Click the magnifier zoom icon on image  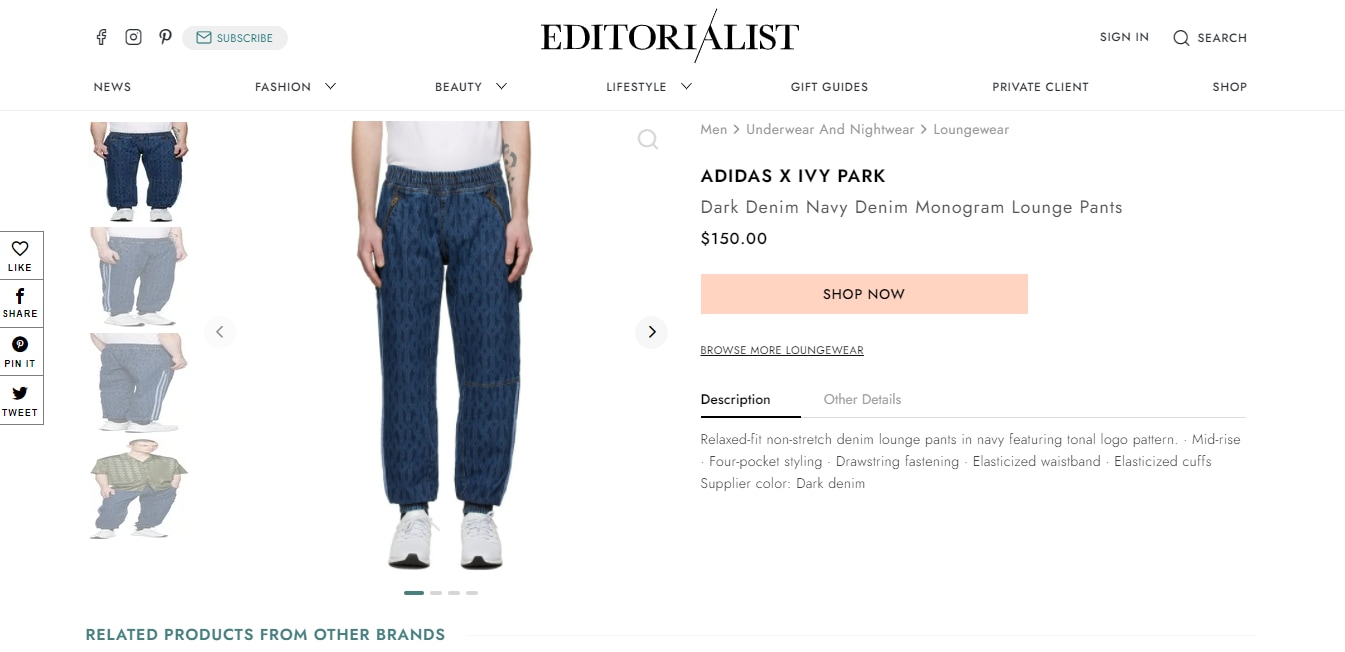tap(648, 139)
